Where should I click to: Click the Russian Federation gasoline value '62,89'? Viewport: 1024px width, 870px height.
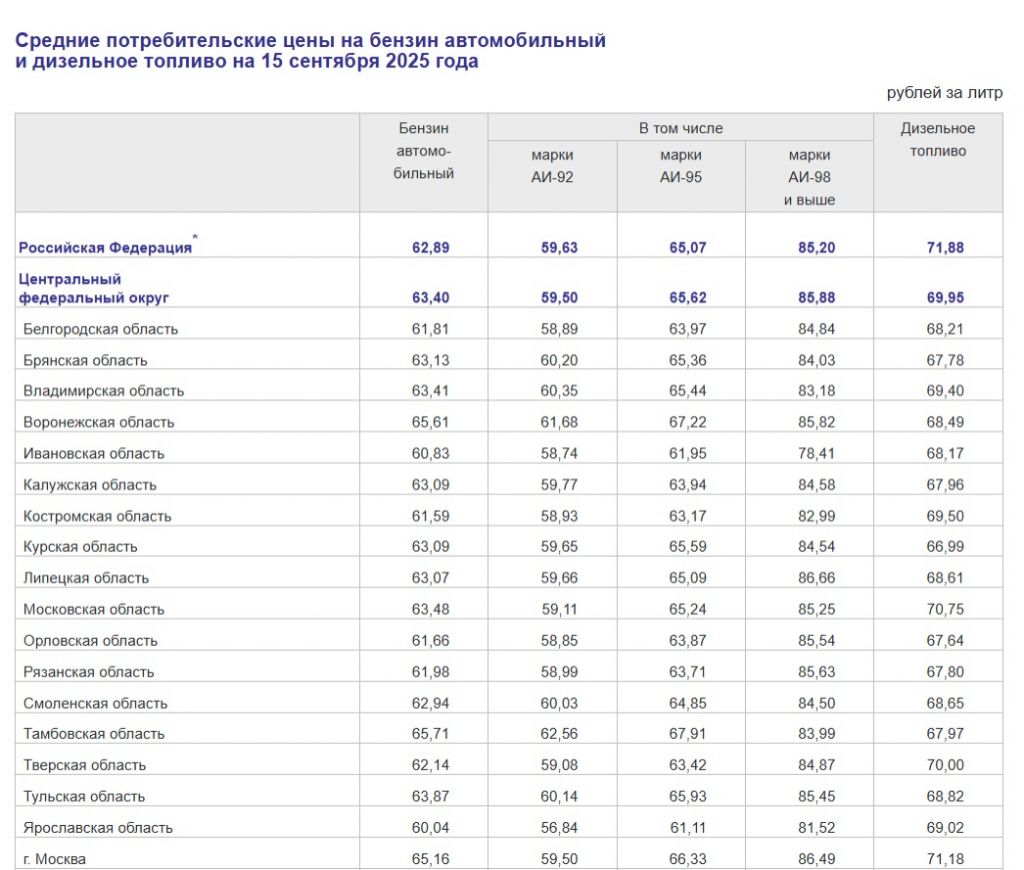pos(430,248)
